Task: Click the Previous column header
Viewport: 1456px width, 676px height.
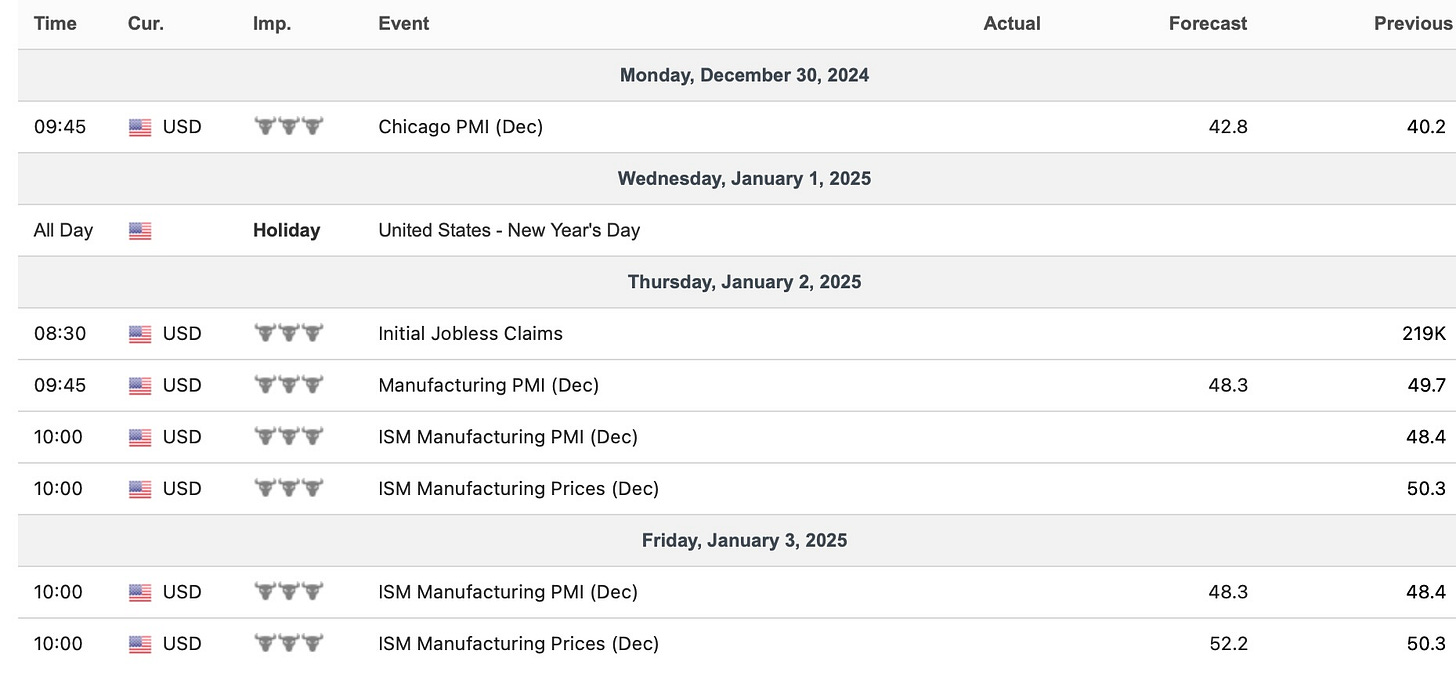Action: coord(1413,24)
